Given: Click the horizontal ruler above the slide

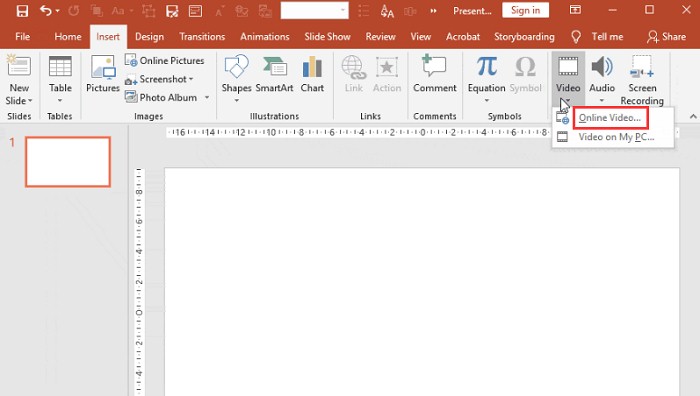Looking at the screenshot, I should coord(359,132).
